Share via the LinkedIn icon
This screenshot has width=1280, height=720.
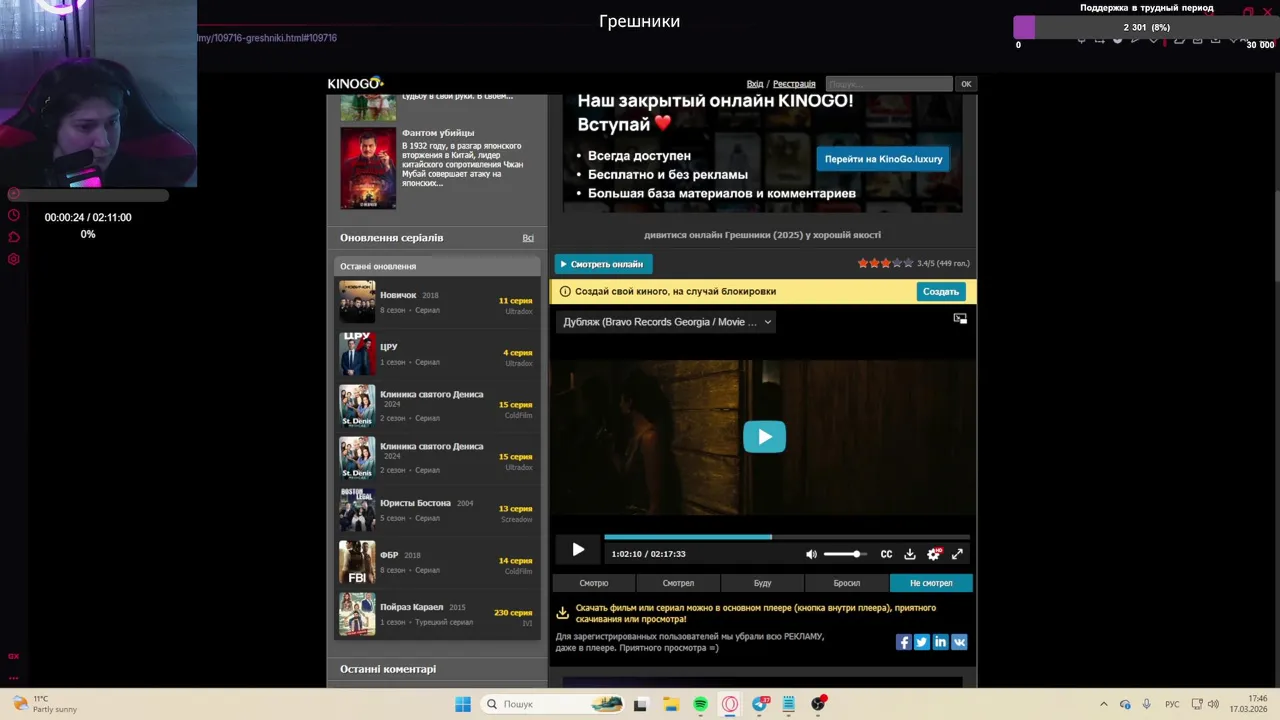click(940, 642)
